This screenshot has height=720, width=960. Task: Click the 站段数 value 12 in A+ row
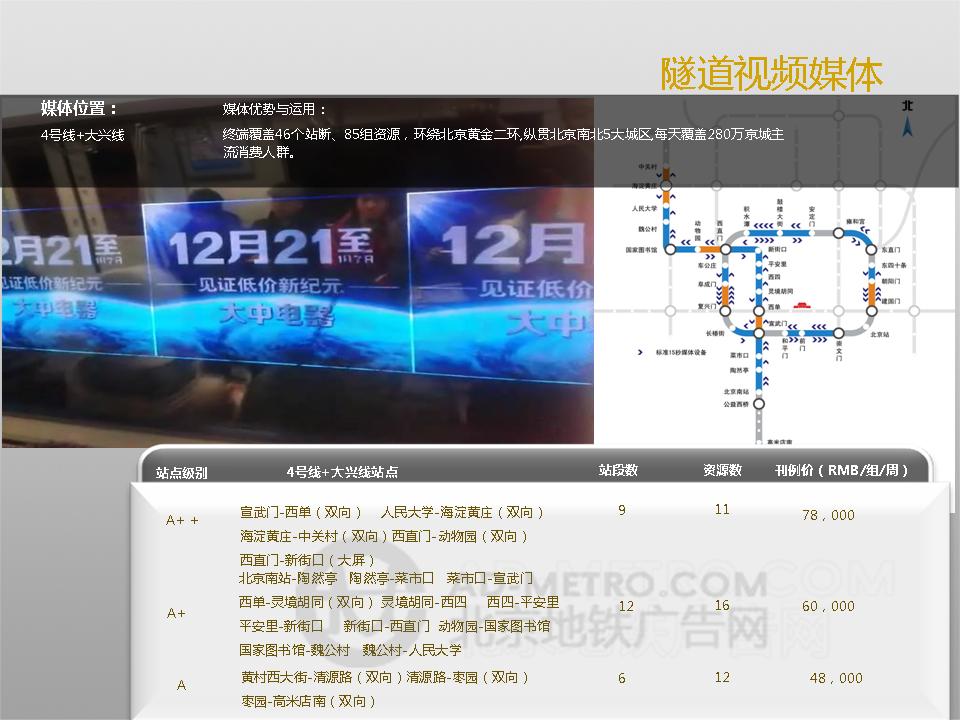pyautogui.click(x=626, y=606)
